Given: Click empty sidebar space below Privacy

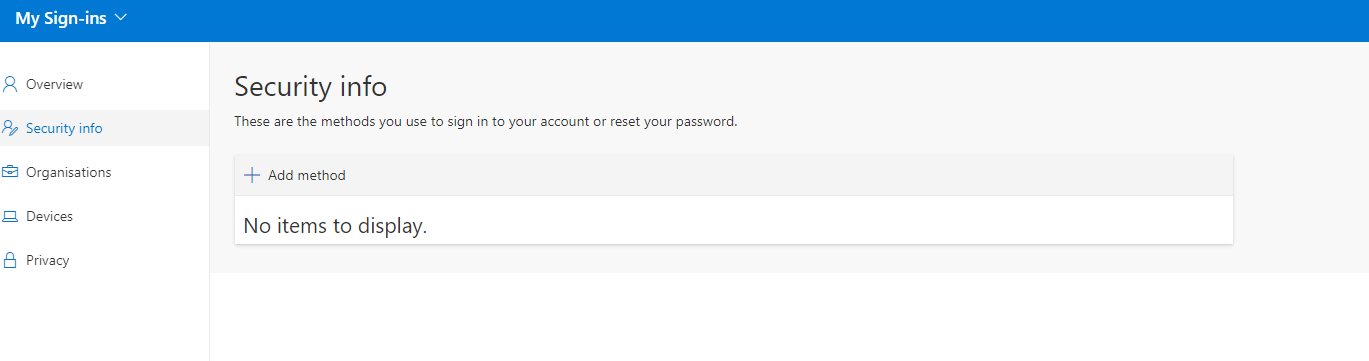Looking at the screenshot, I should [104, 320].
